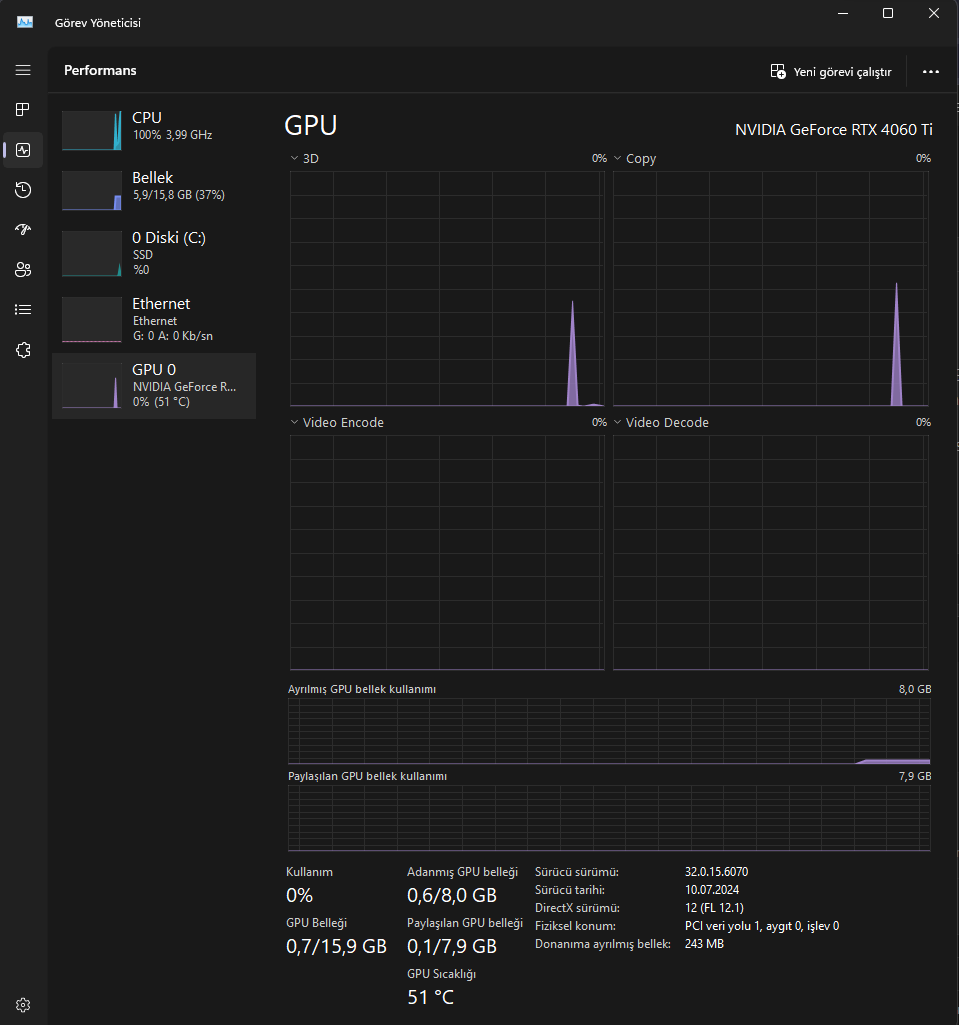
Task: Select the Performance page icon
Action: pyautogui.click(x=23, y=150)
